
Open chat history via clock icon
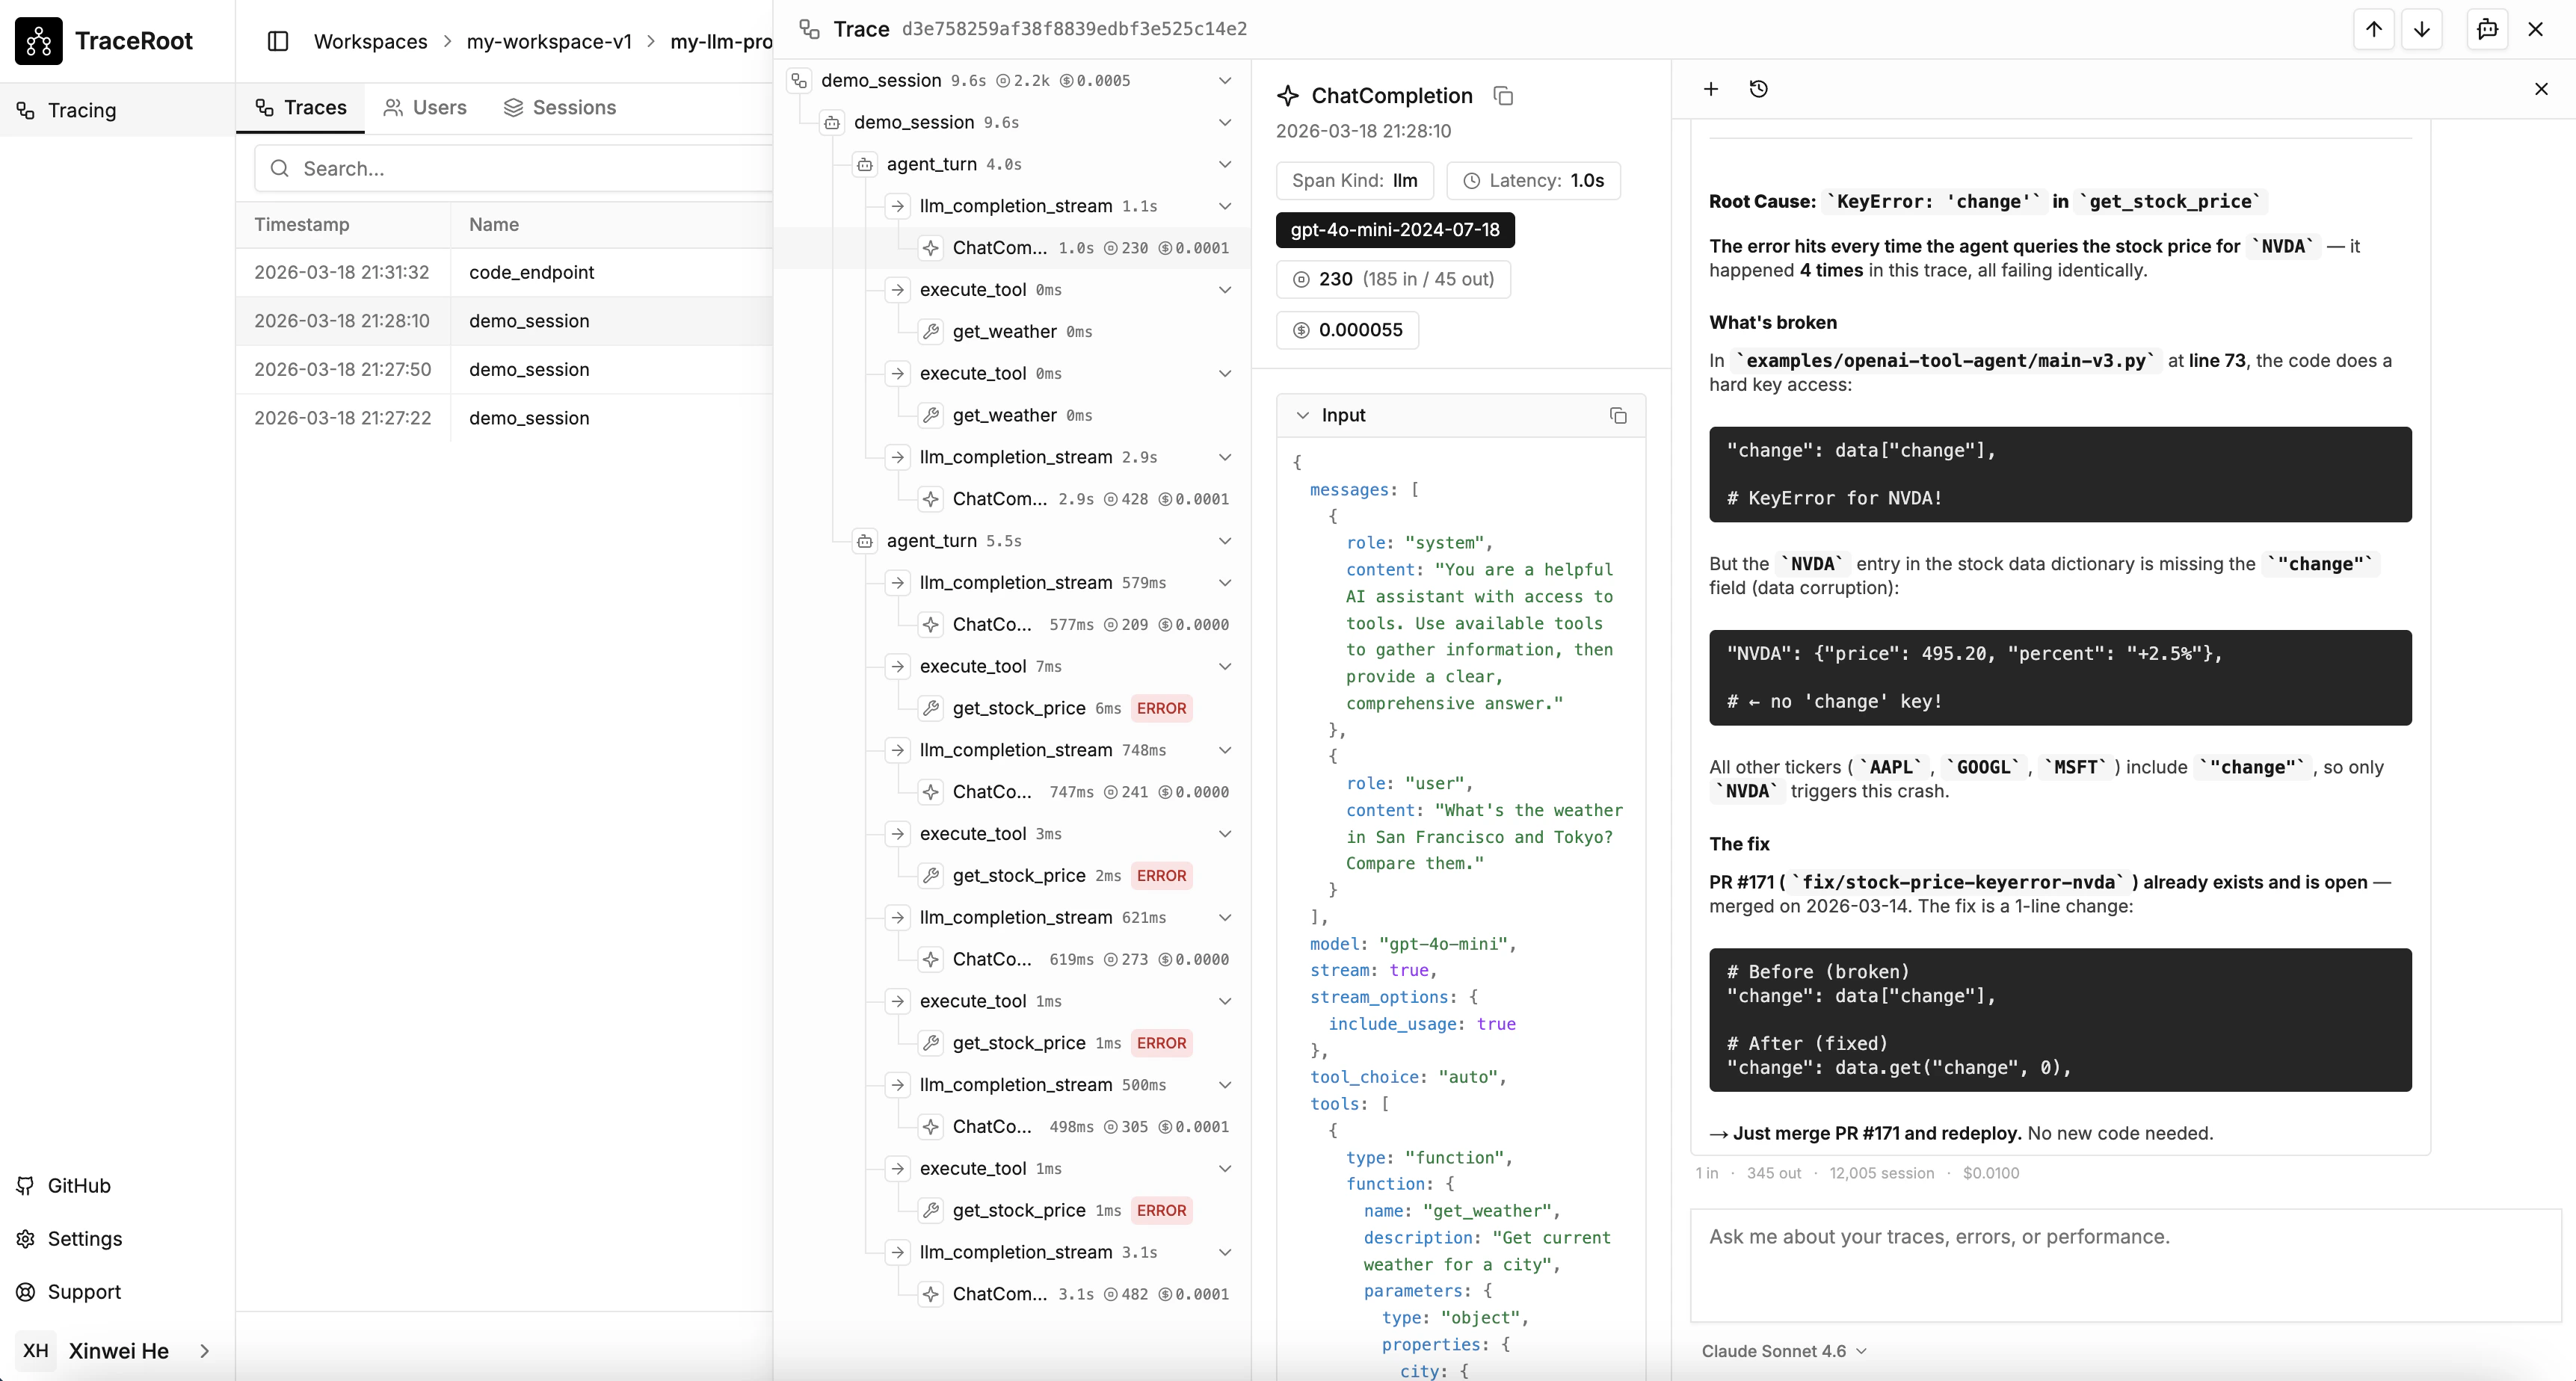[1759, 89]
